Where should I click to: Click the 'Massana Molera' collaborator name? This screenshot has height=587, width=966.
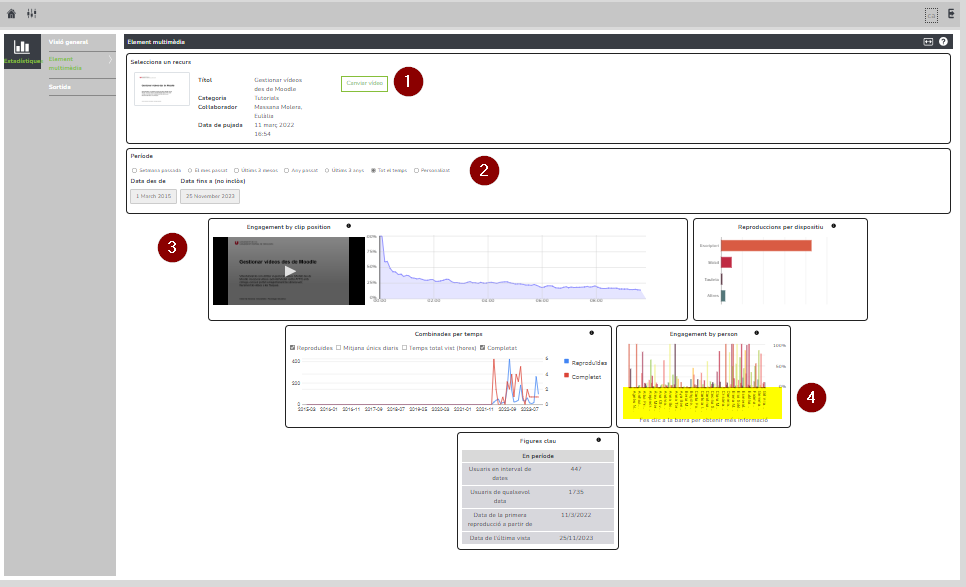pyautogui.click(x=278, y=107)
